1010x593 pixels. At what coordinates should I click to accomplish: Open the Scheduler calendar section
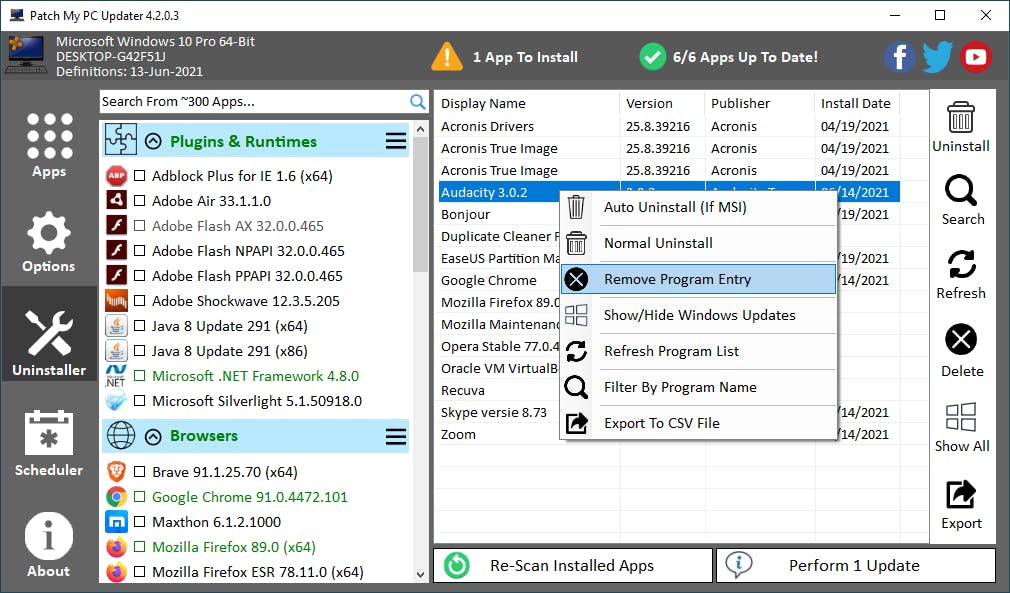point(49,444)
